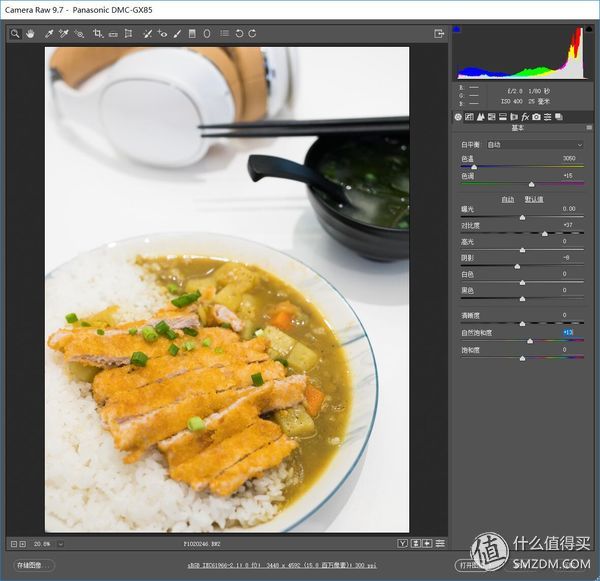Select the Red Eye Removal tool

[x=162, y=34]
